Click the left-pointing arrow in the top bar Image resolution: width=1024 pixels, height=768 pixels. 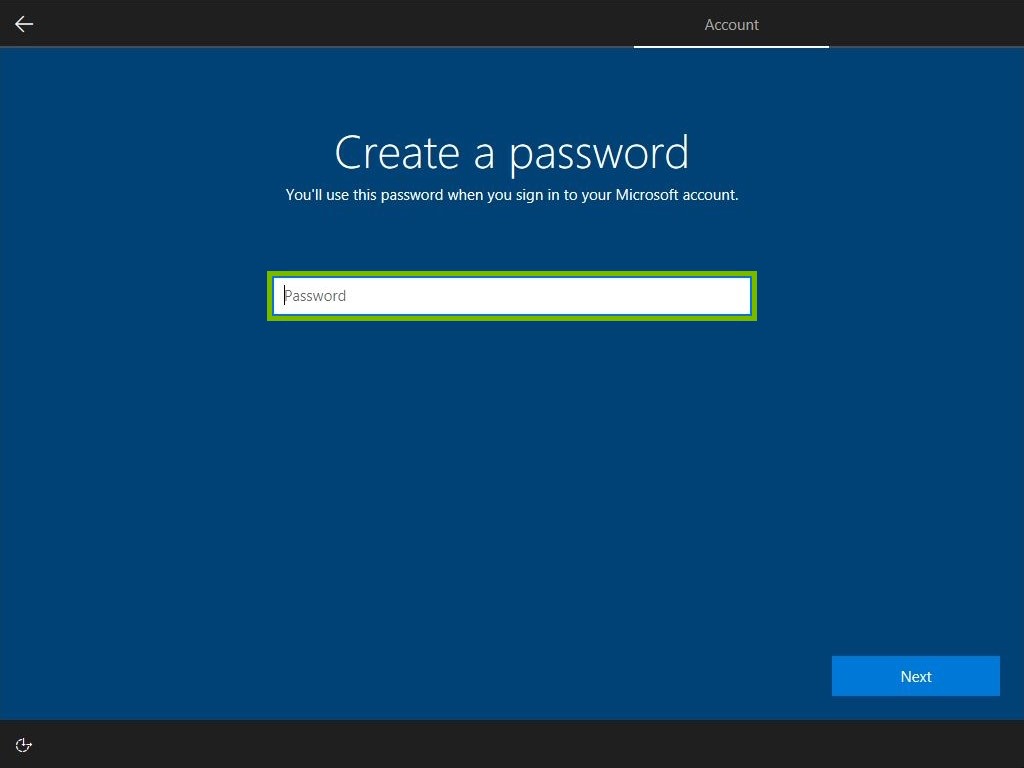(23, 23)
